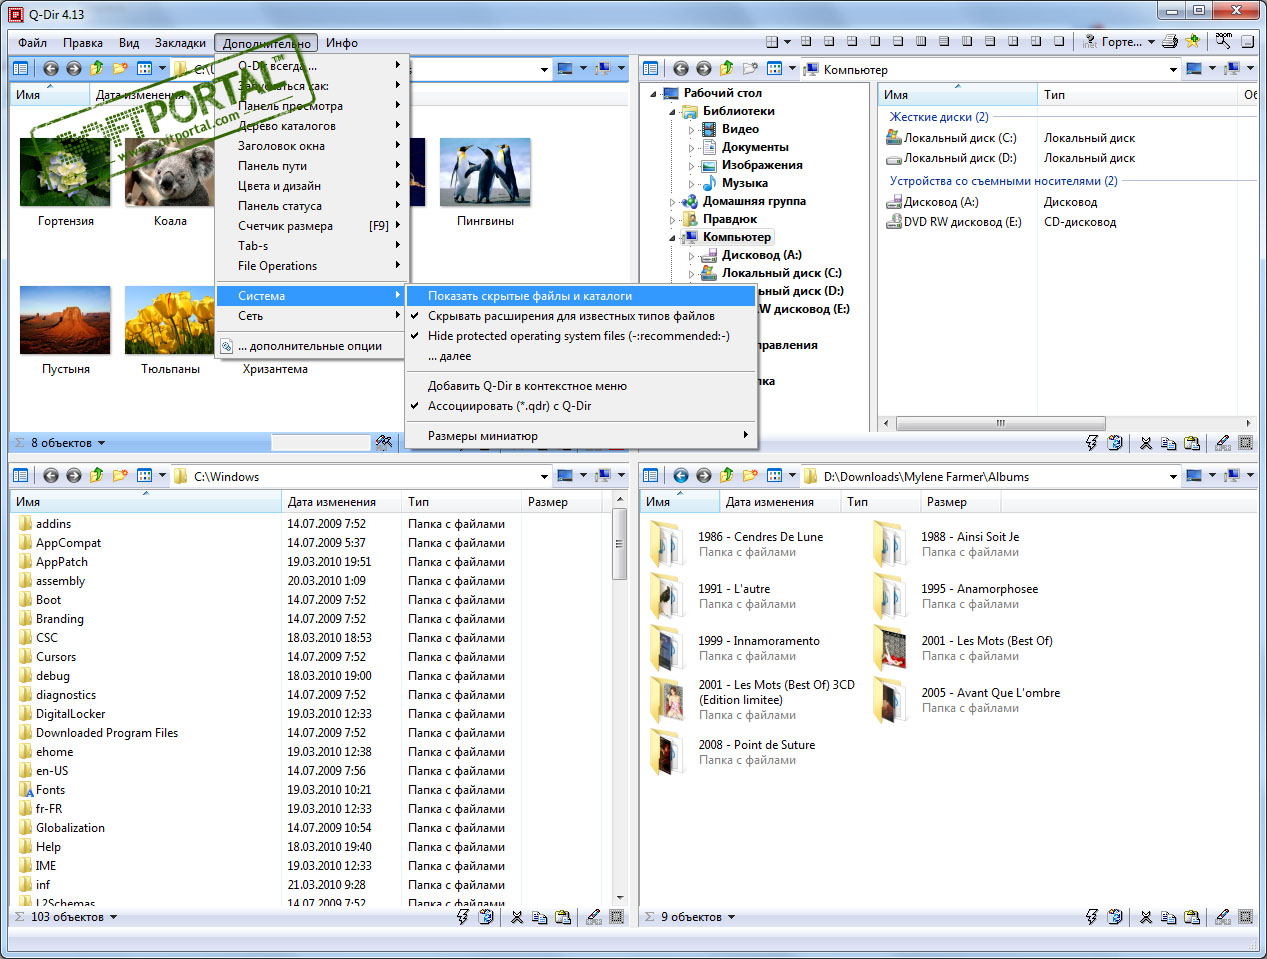Click the delete X icon in Компьютер pane status bar
Image resolution: width=1267 pixels, height=959 pixels.
pos(1146,443)
